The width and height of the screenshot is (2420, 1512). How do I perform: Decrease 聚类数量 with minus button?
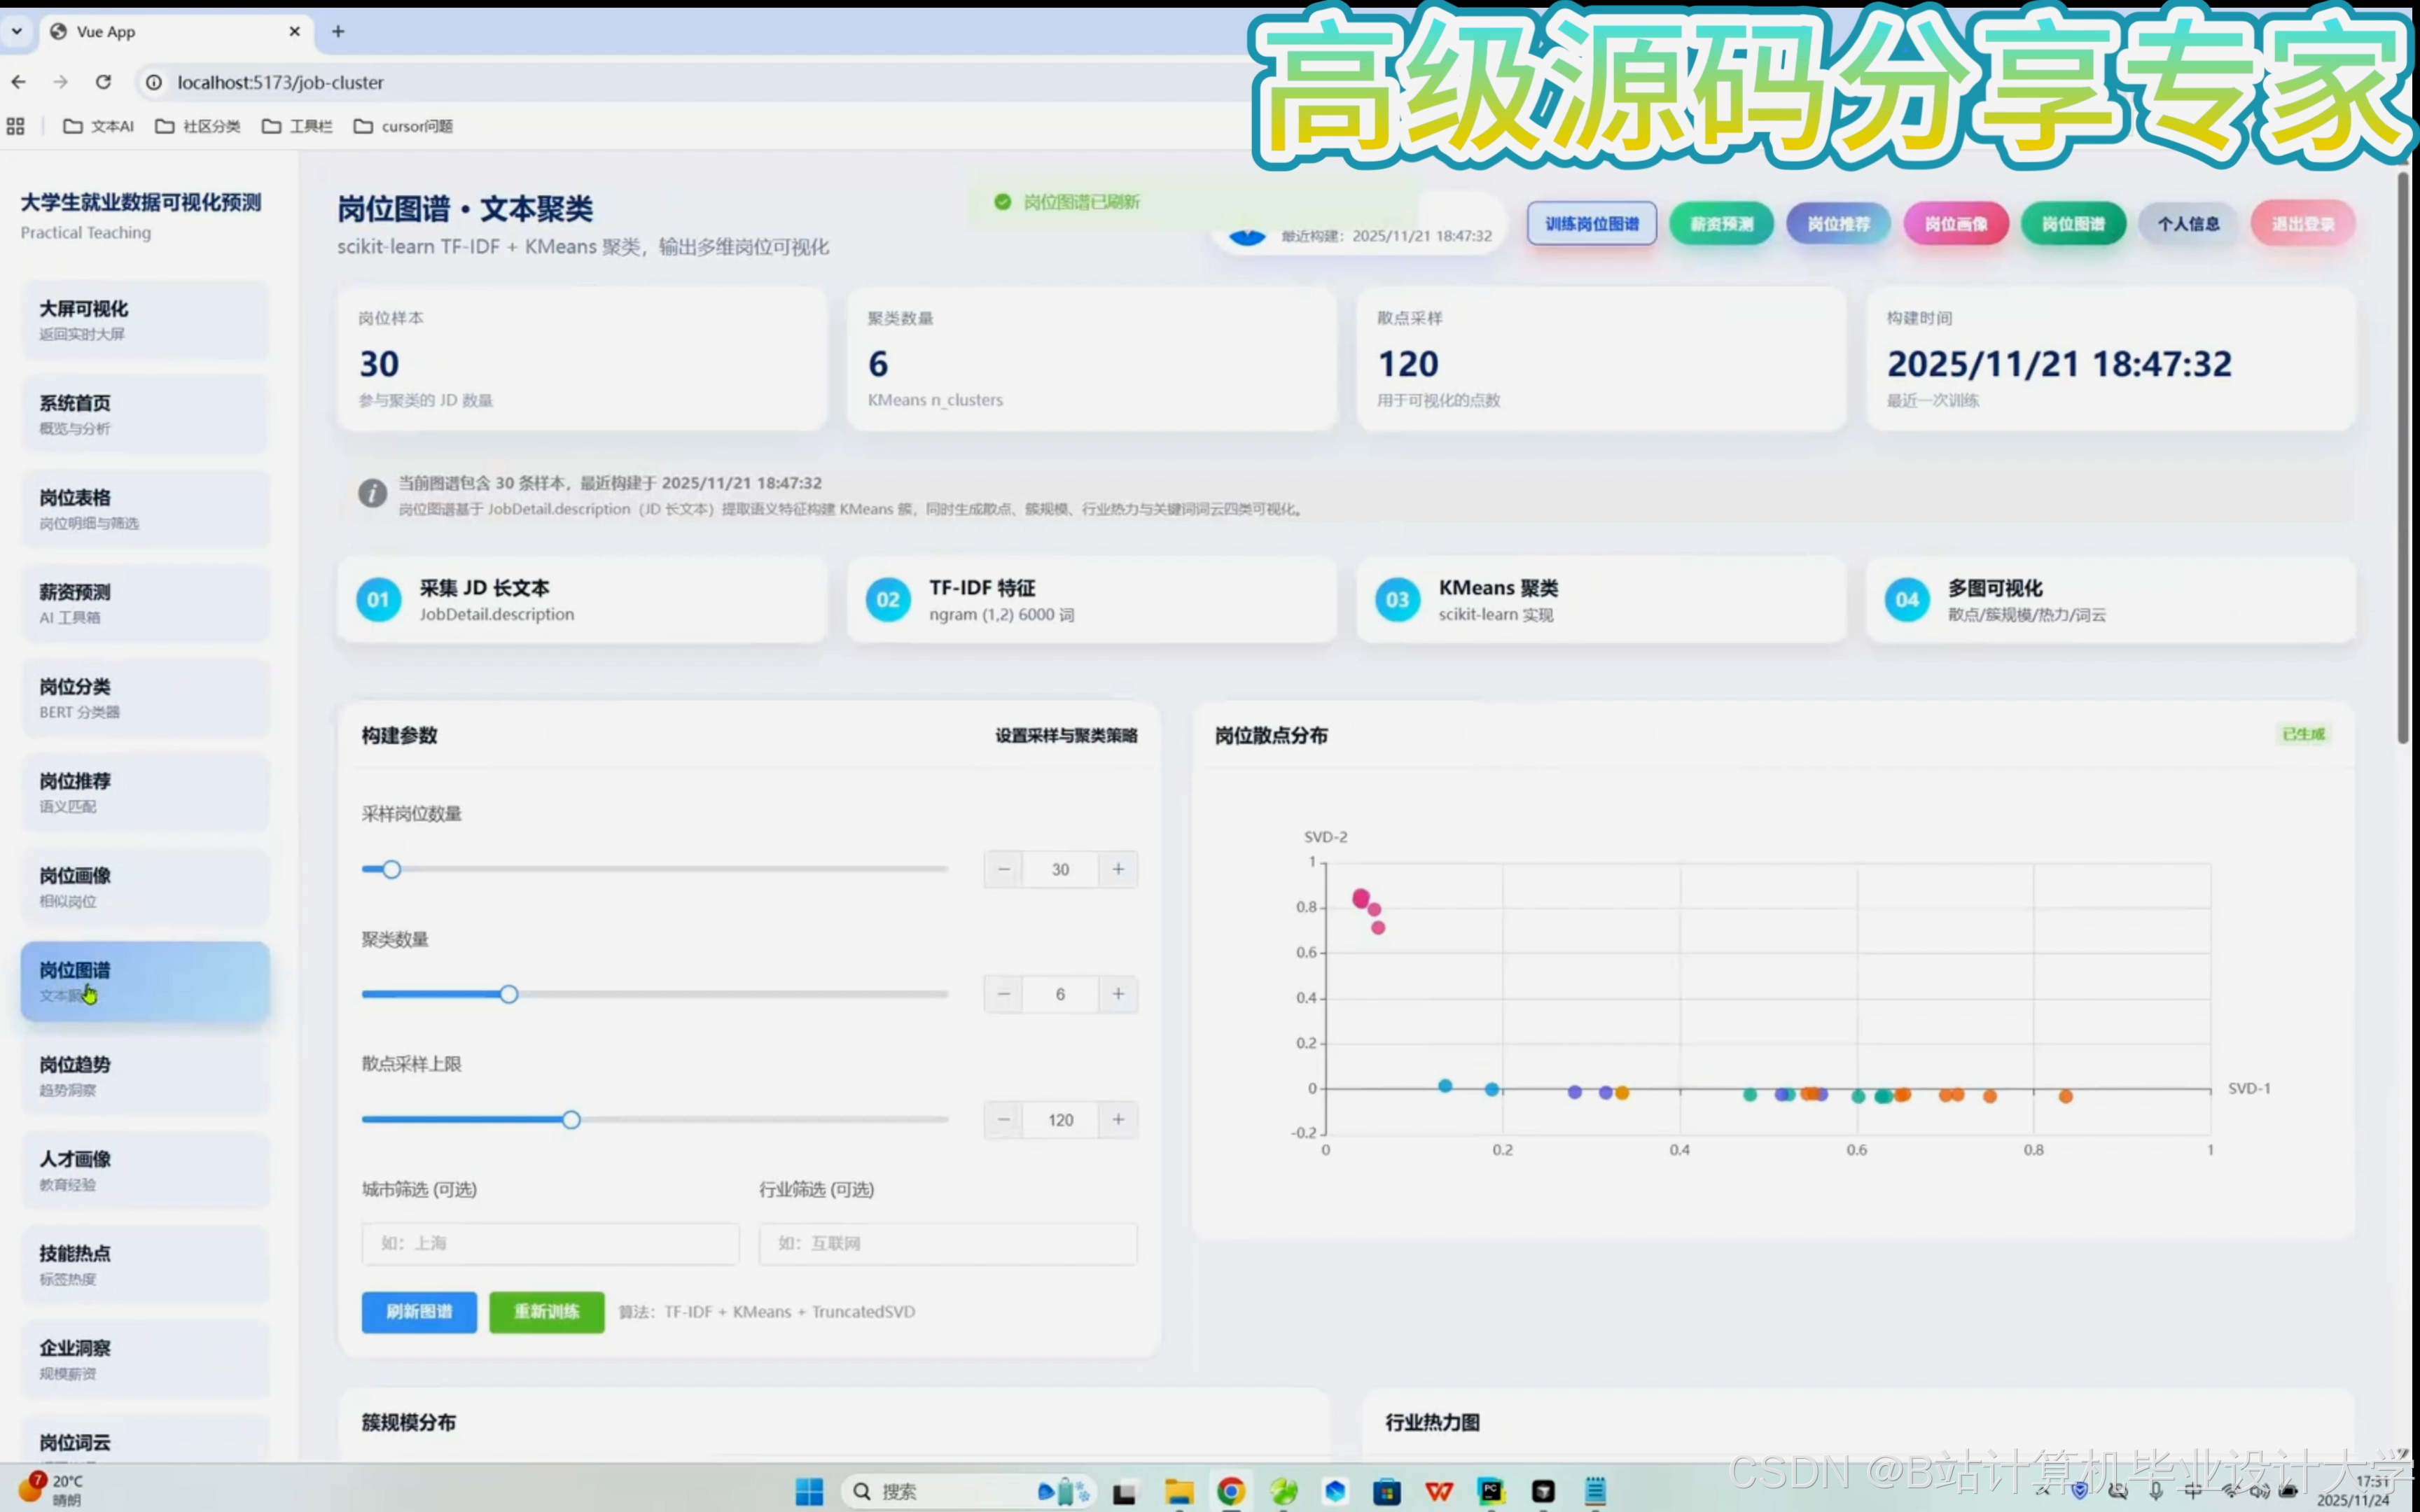tap(1003, 994)
